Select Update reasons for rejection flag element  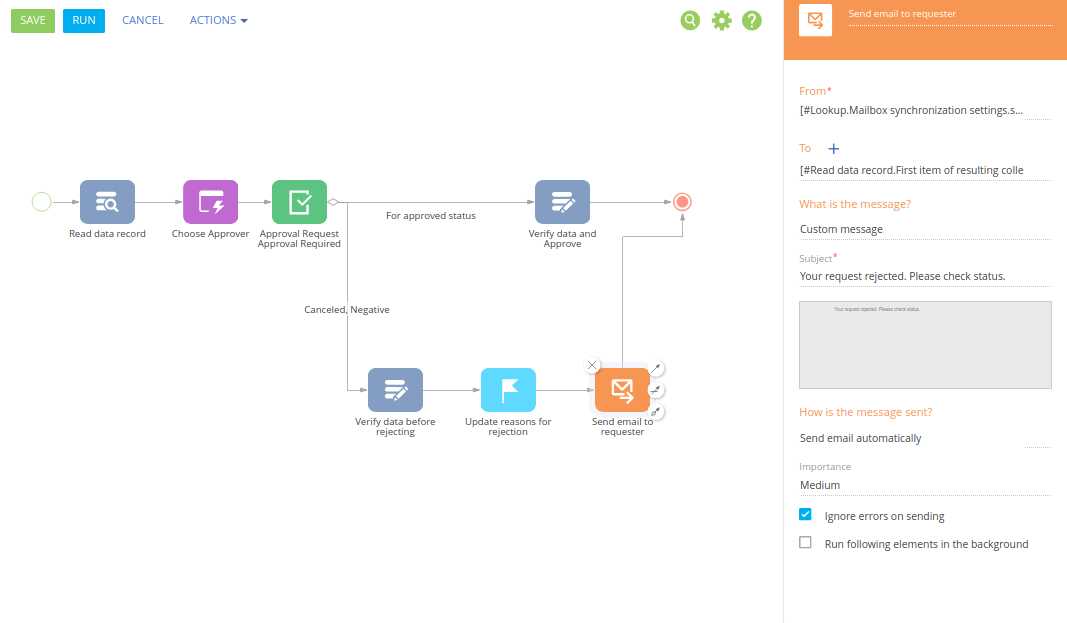click(x=508, y=390)
